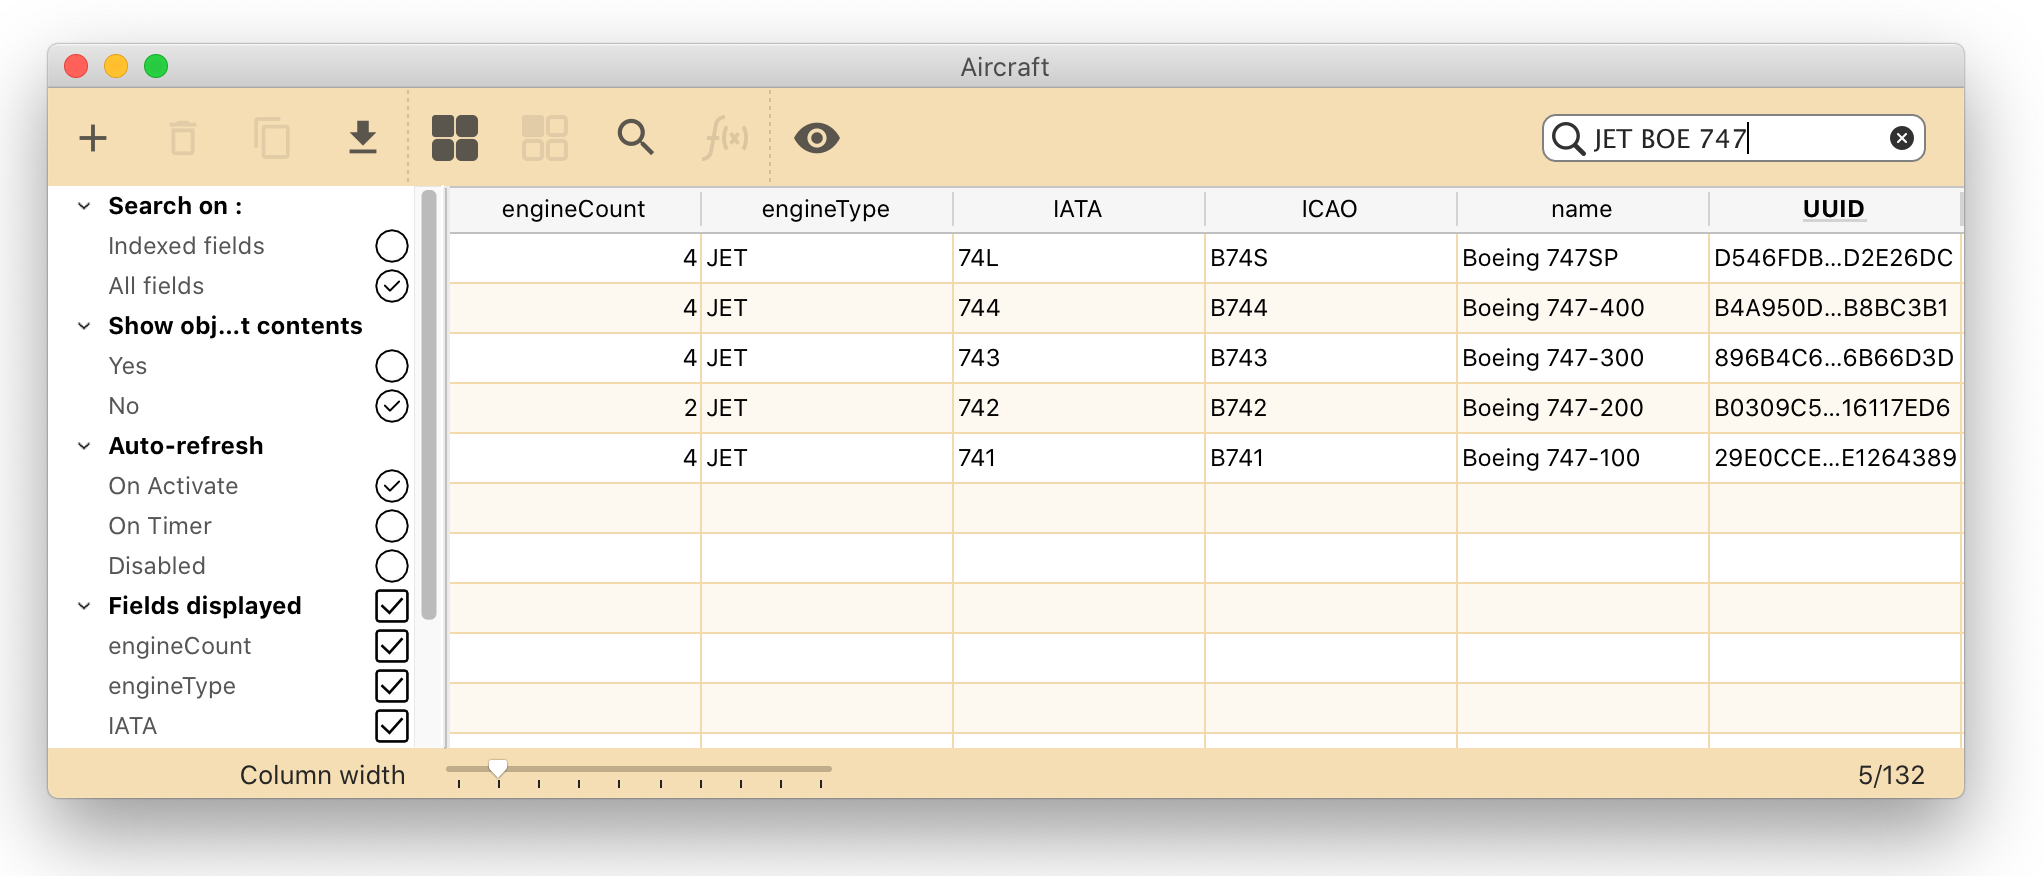This screenshot has width=2044, height=876.
Task: Toggle the eye visibility icon
Action: pos(817,138)
